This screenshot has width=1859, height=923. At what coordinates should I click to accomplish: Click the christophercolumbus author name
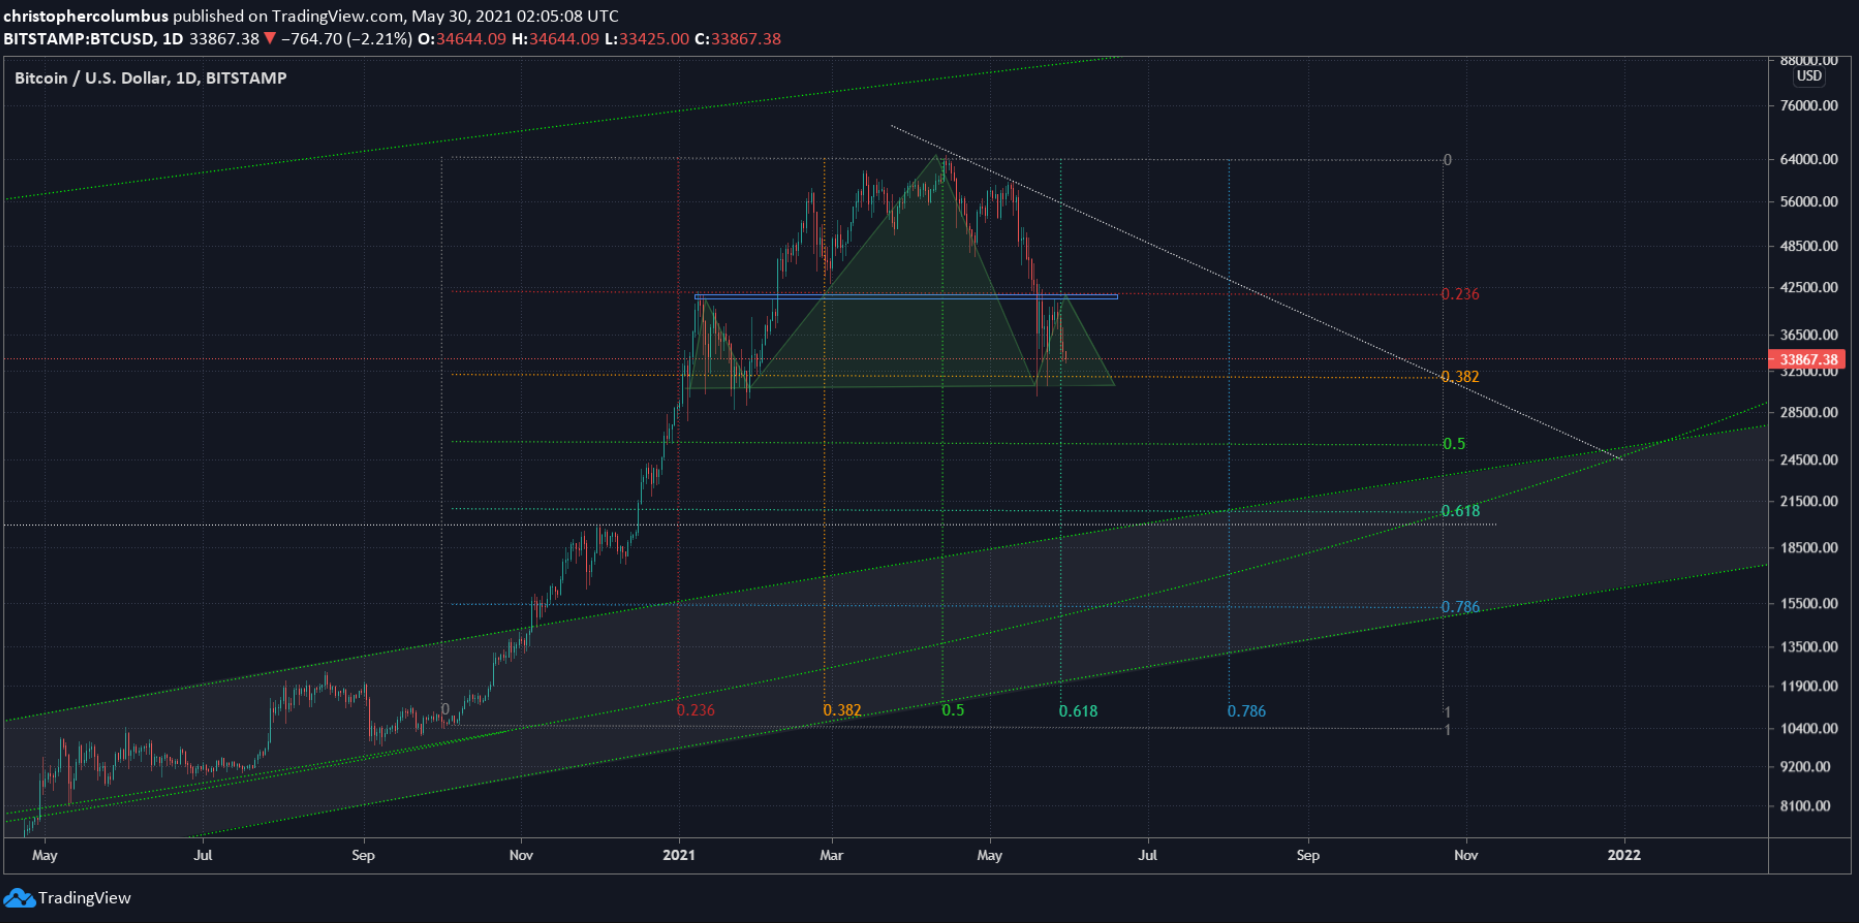86,16
